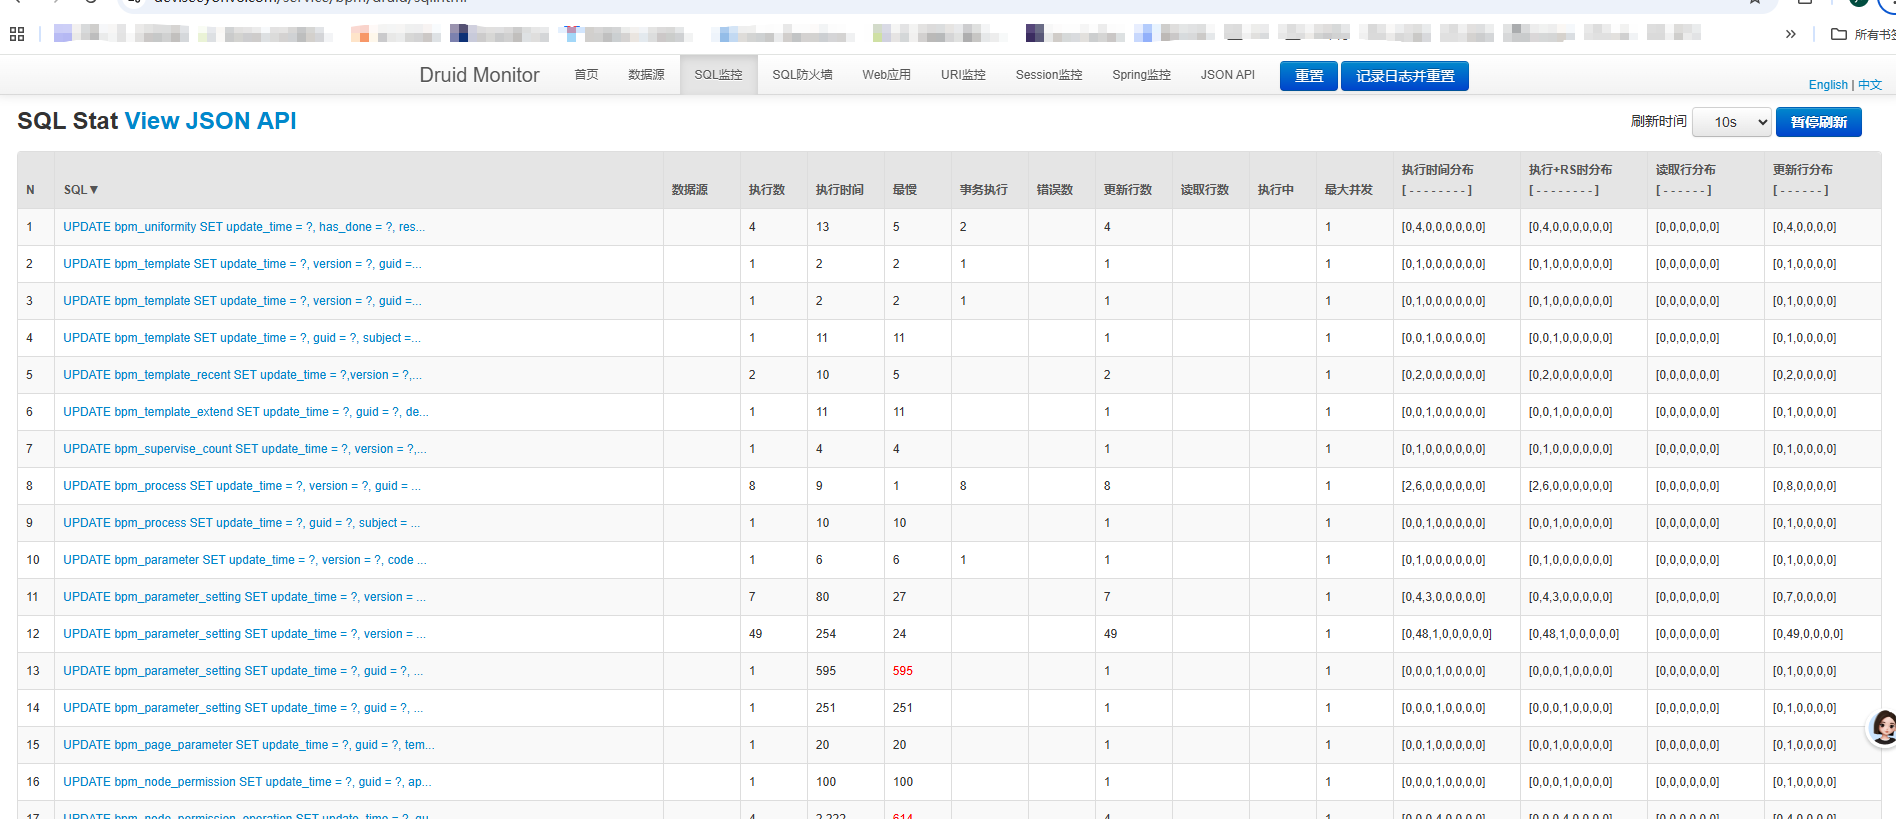
Task: Click the 重置 button
Action: (x=1308, y=76)
